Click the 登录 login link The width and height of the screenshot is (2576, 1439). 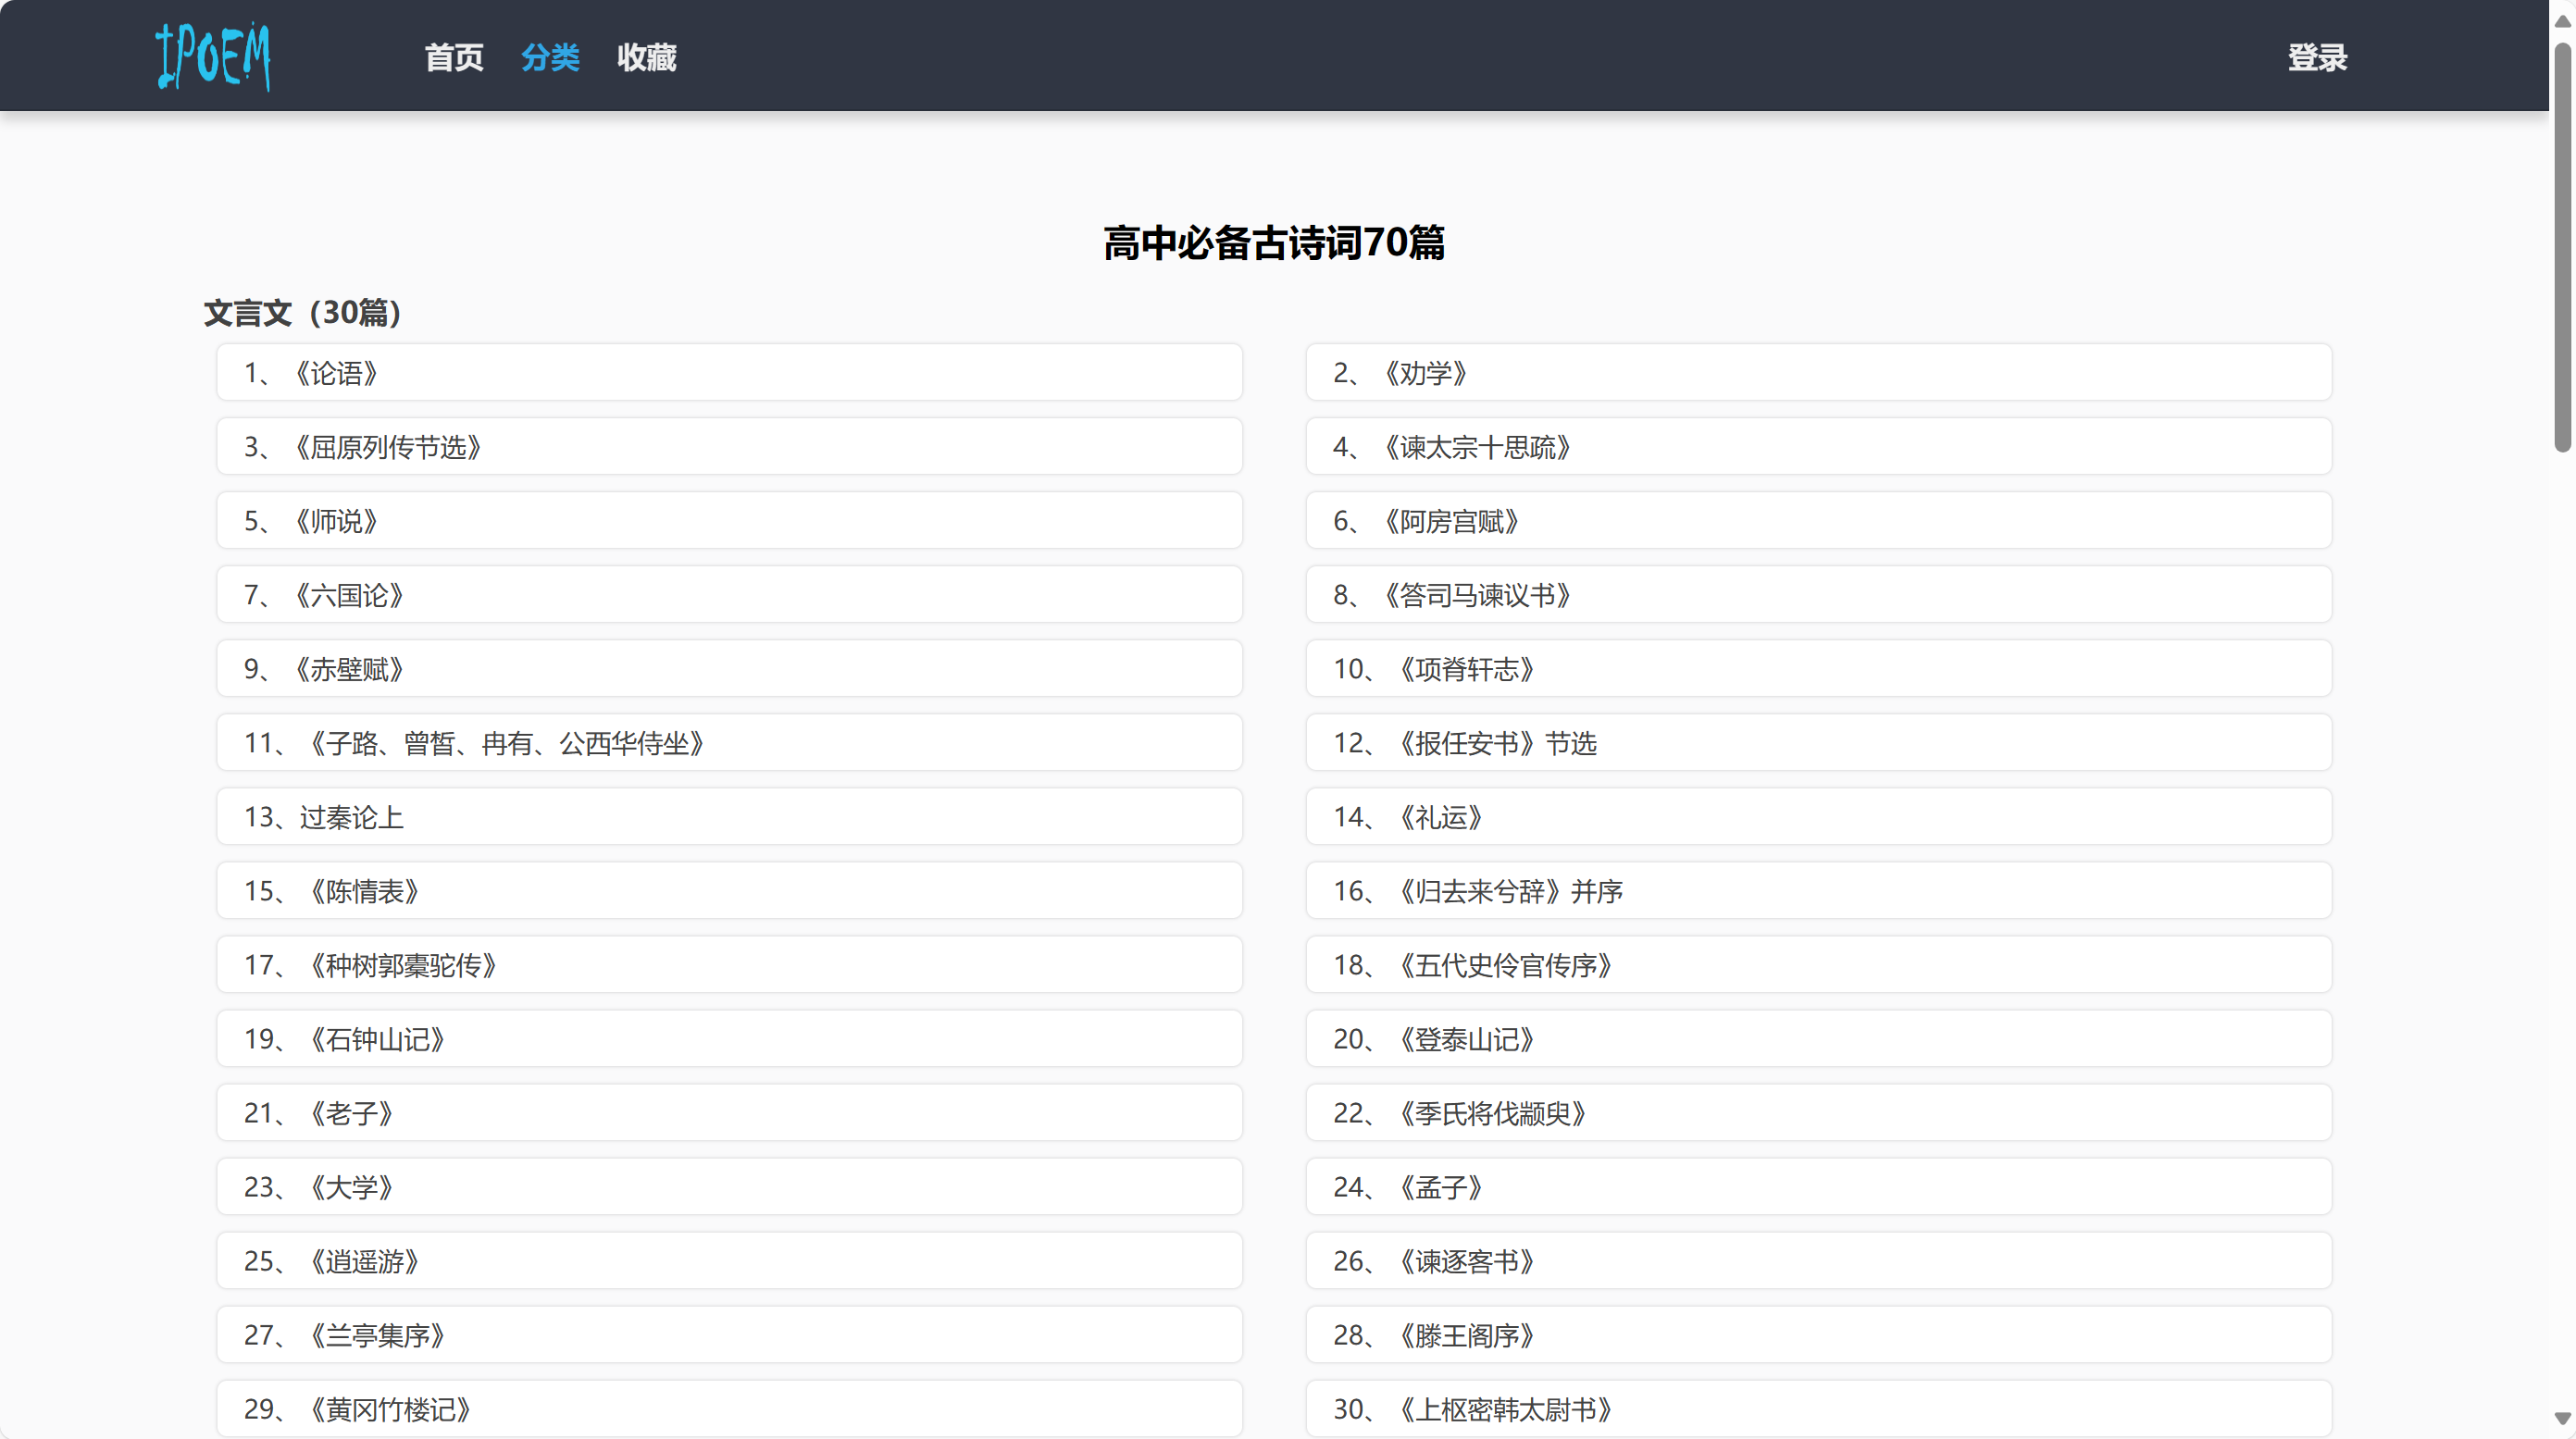[x=2316, y=58]
